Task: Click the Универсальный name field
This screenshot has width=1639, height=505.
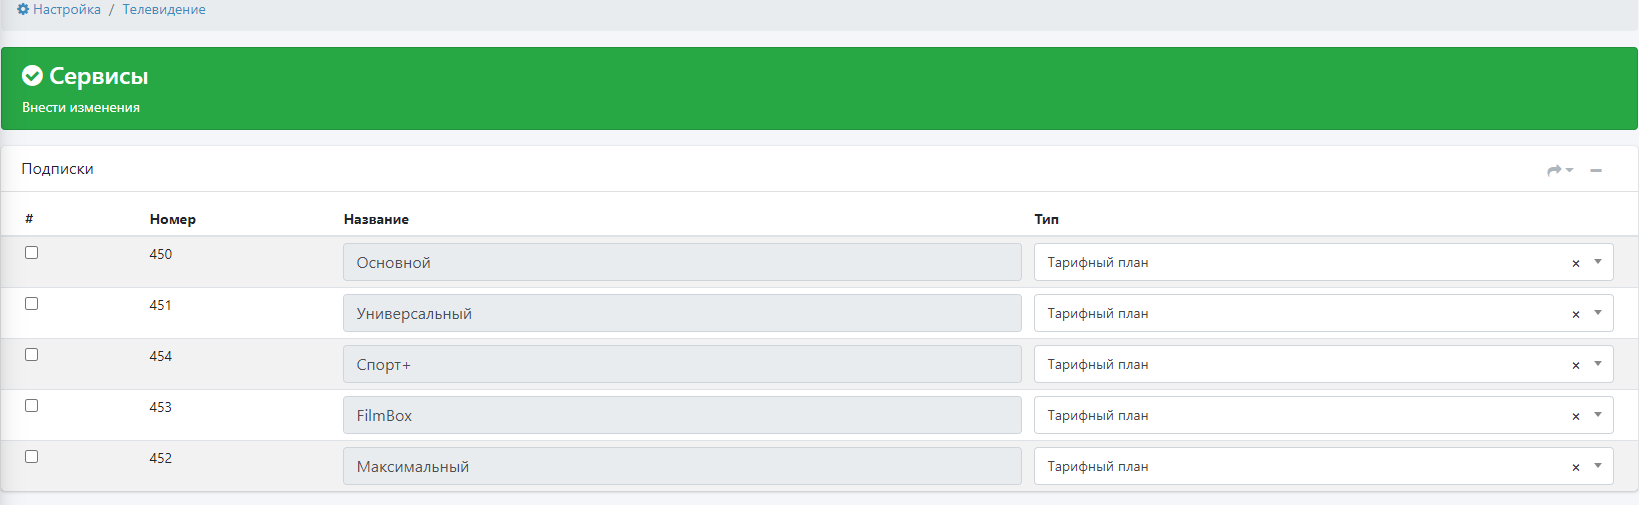Action: pos(682,313)
